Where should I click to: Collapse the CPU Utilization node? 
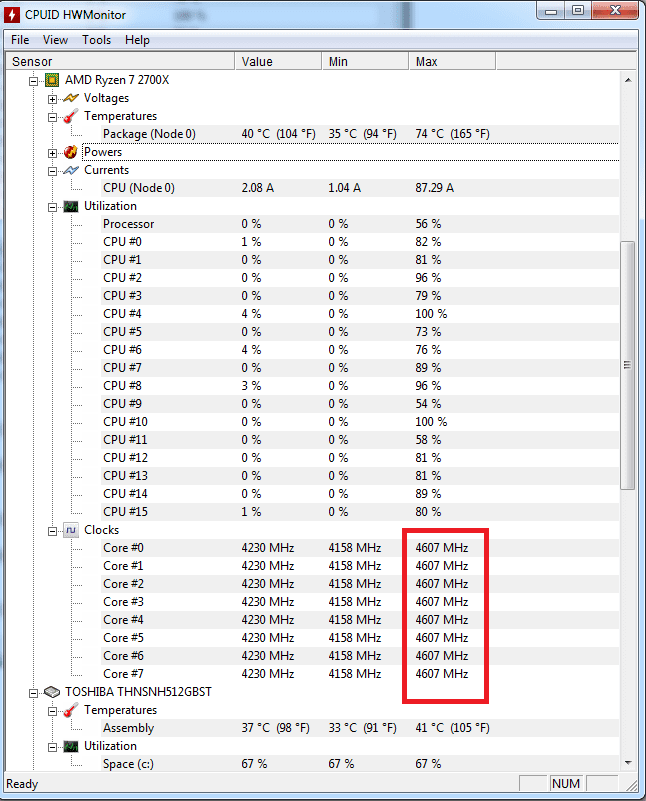click(52, 207)
